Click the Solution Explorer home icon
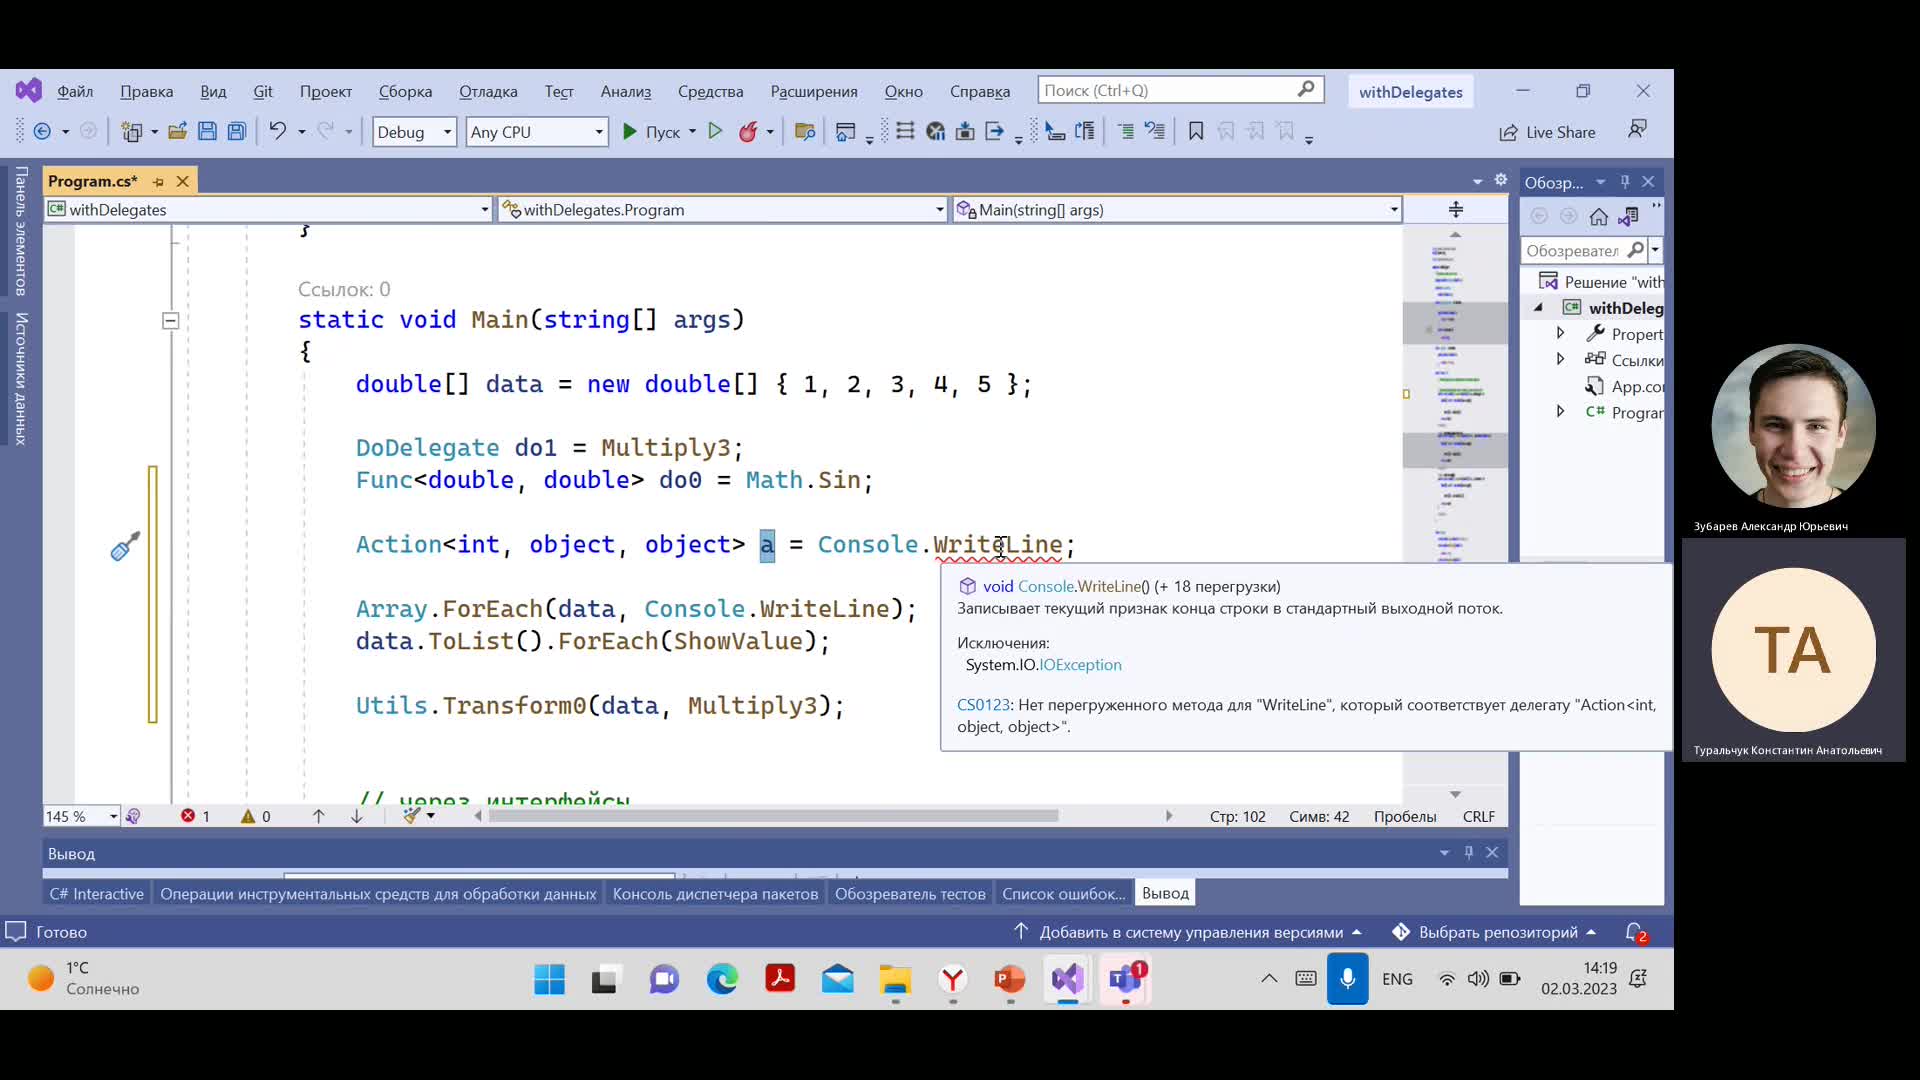Screen dimensions: 1920x1080 pyautogui.click(x=1598, y=216)
